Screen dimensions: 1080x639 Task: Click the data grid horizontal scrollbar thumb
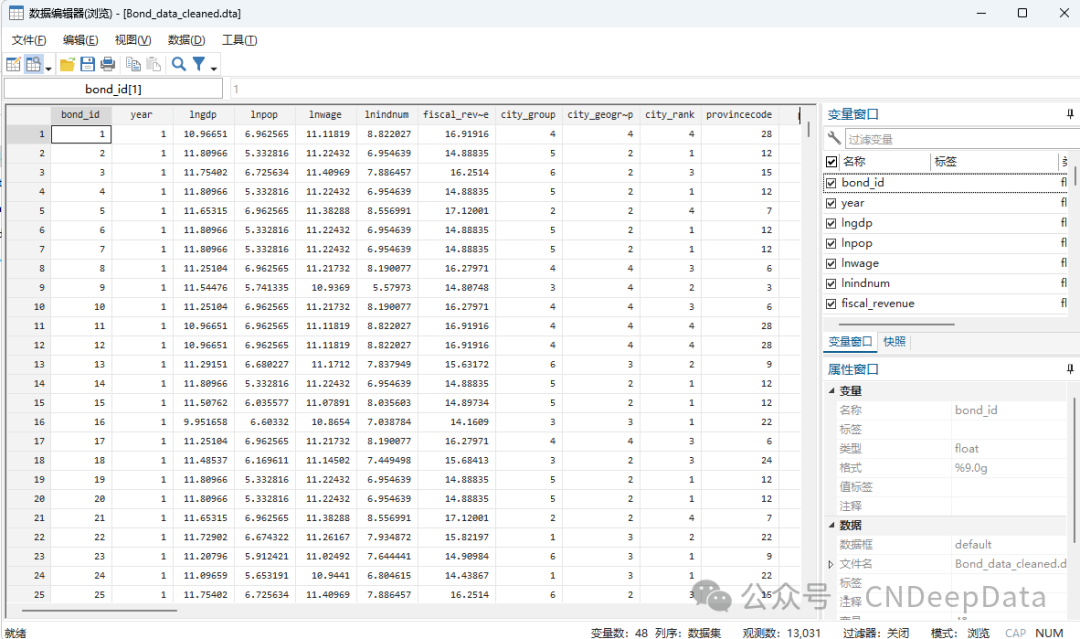pos(99,610)
